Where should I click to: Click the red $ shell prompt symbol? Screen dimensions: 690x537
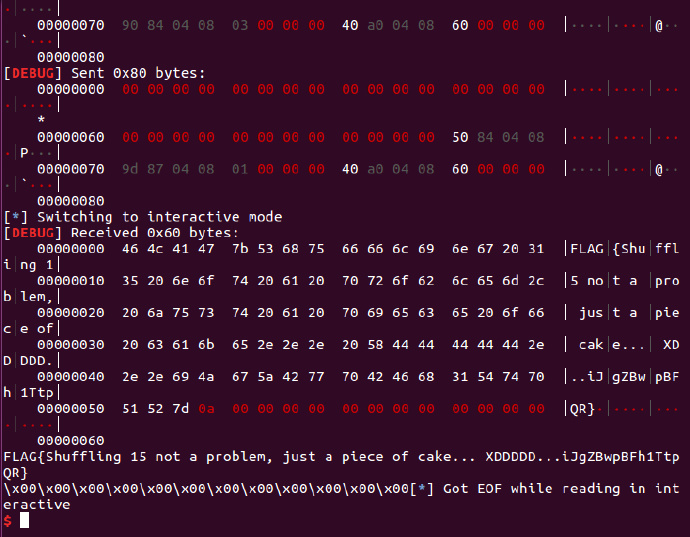pyautogui.click(x=8, y=520)
